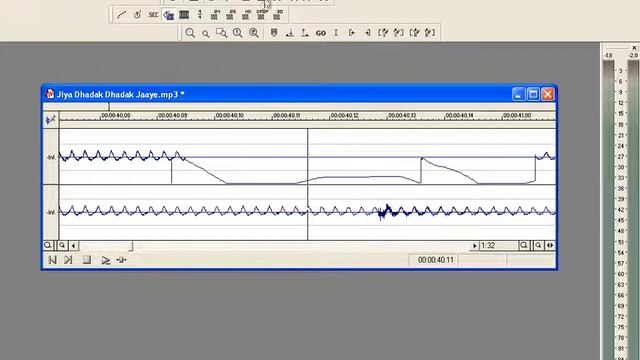
Task: Click the zoom out full magnifier icon
Action: pos(253,33)
